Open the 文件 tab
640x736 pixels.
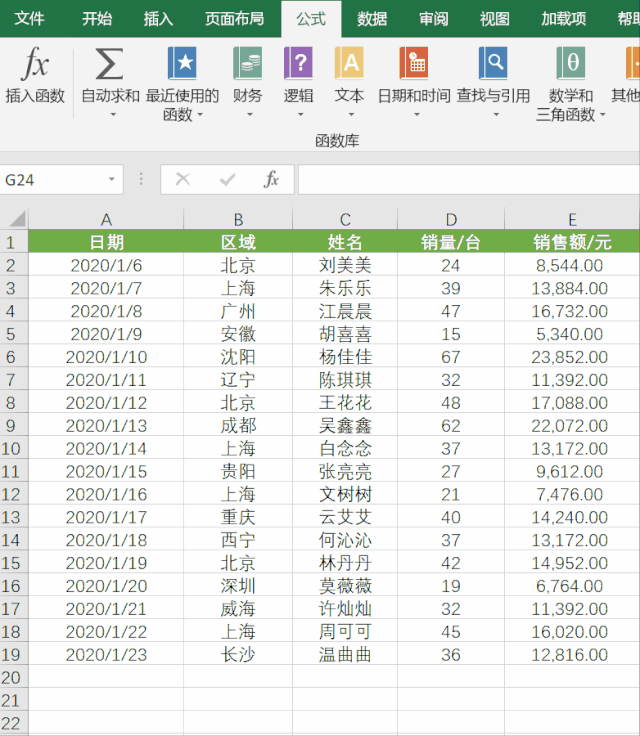pos(29,19)
